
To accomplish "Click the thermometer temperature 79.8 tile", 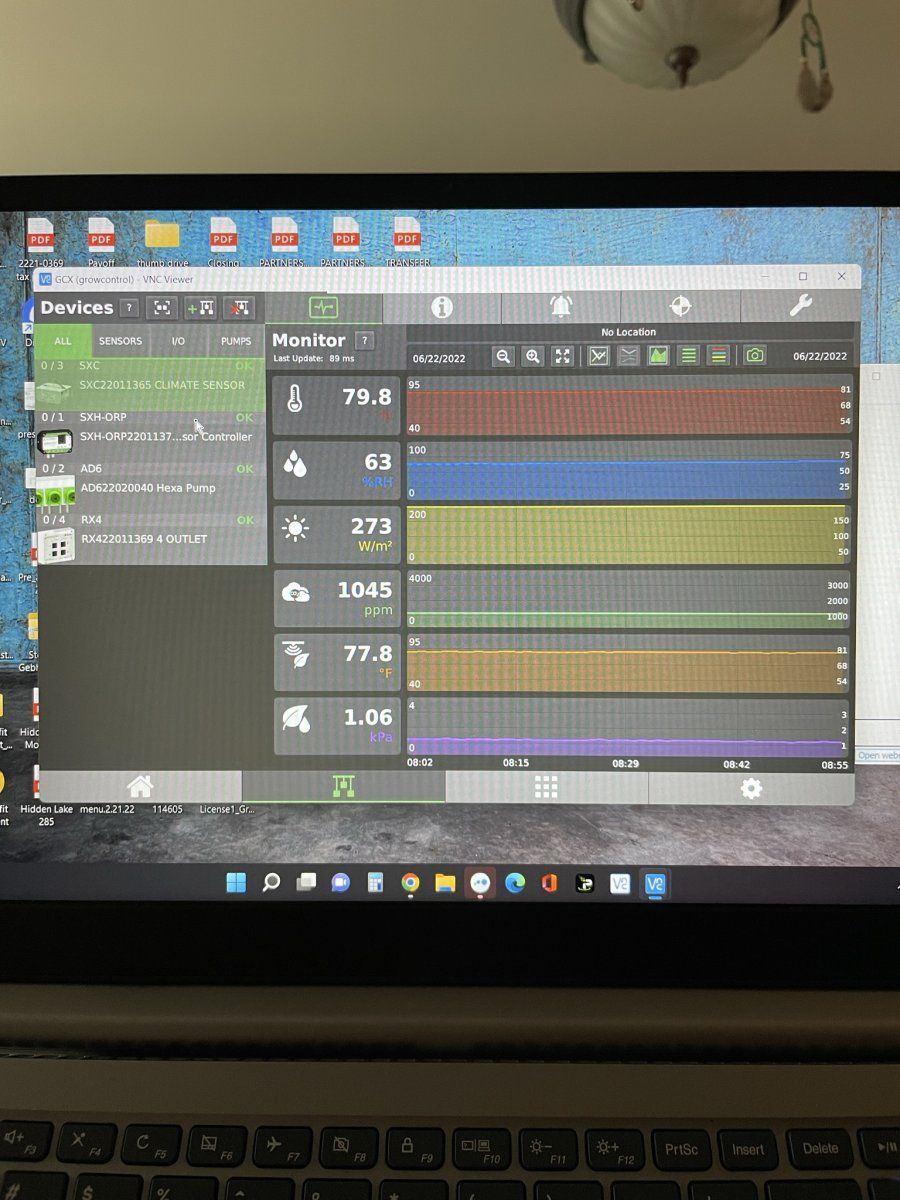I will pyautogui.click(x=337, y=405).
